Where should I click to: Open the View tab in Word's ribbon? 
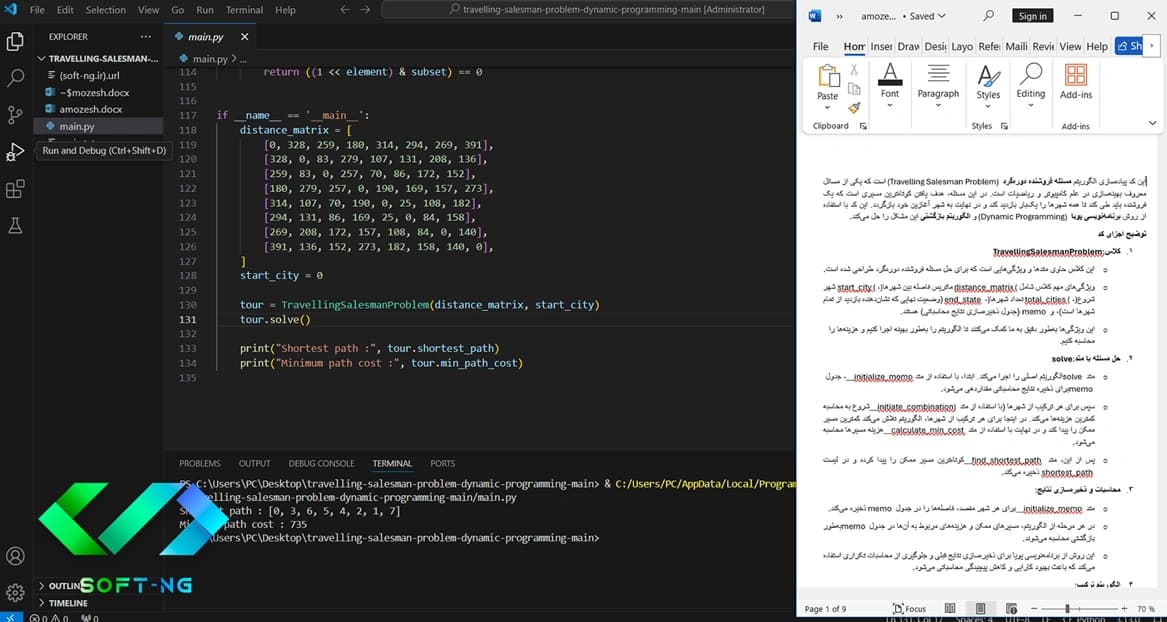coord(1070,46)
